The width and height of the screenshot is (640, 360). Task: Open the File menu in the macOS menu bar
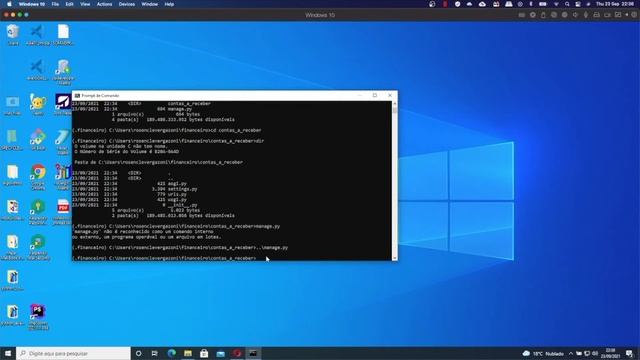coord(55,4)
